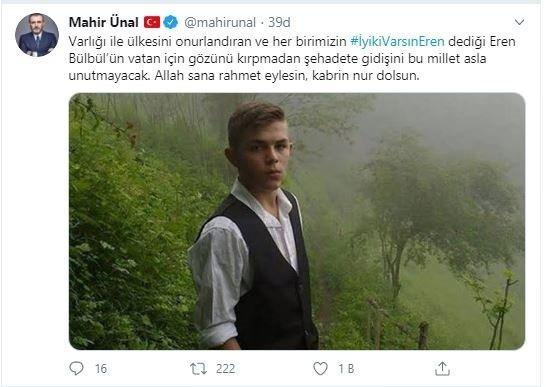
Task: Click the blue verified badge
Action: coord(171,22)
